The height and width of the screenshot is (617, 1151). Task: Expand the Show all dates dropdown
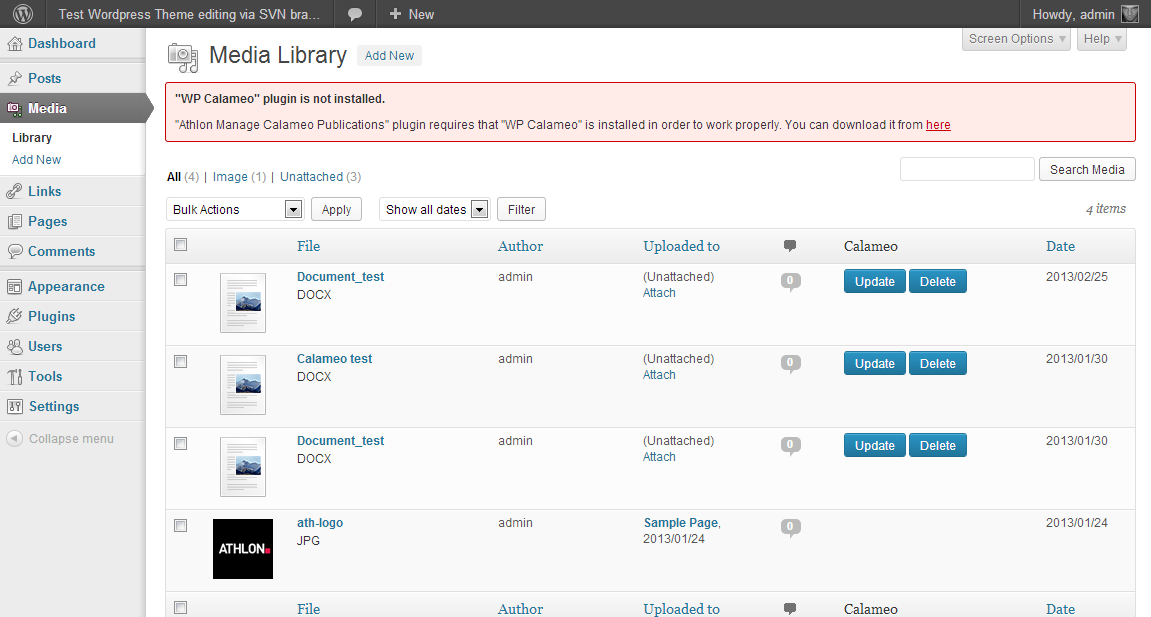(x=434, y=210)
